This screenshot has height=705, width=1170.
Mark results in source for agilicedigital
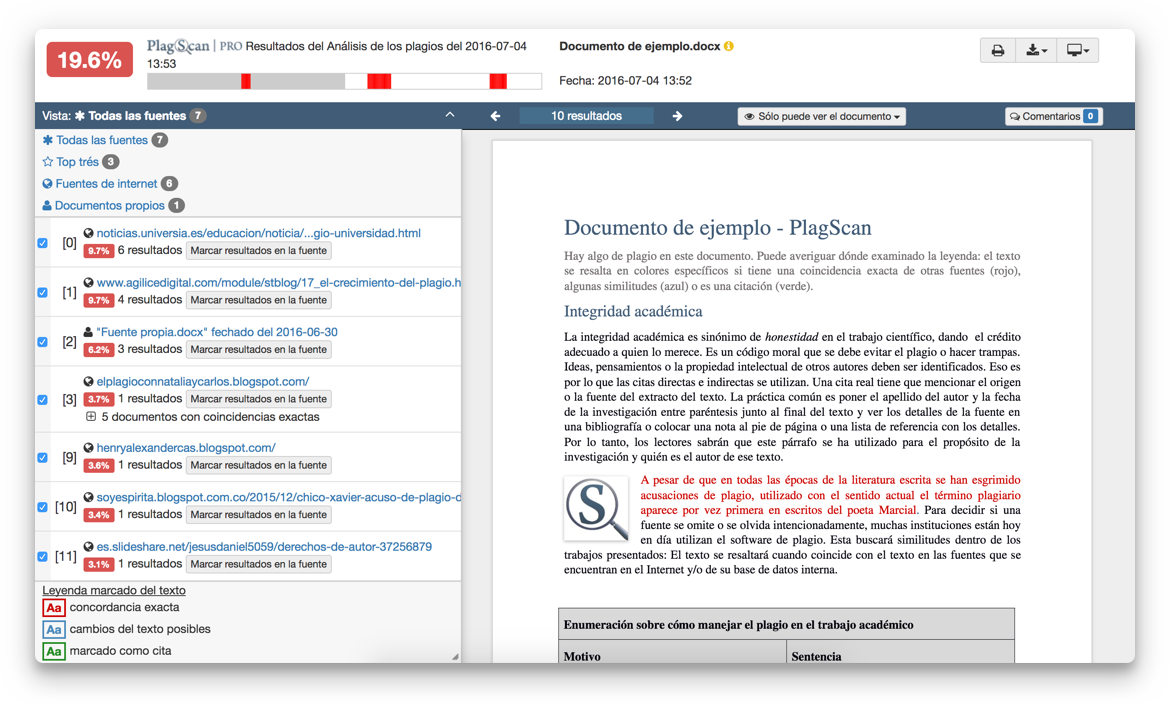258,300
